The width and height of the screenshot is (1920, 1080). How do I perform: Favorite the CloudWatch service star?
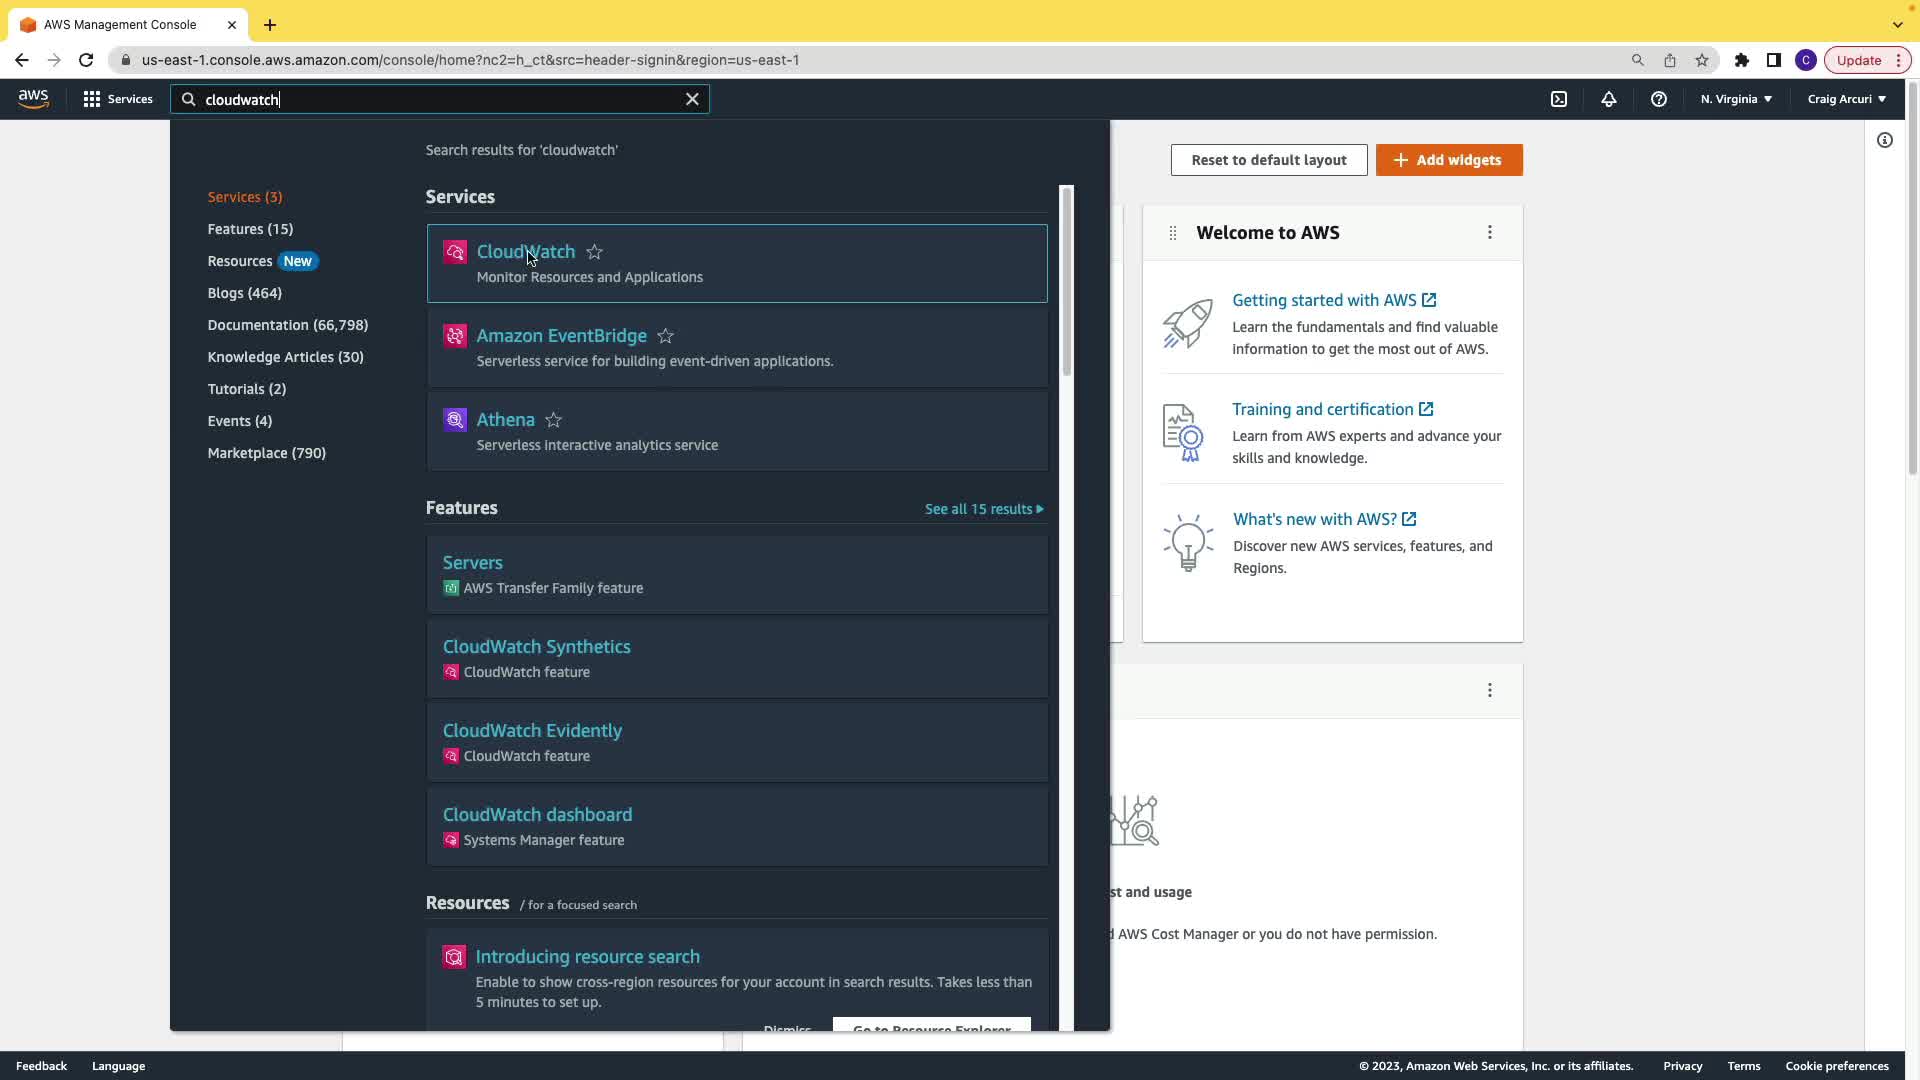[x=594, y=252]
